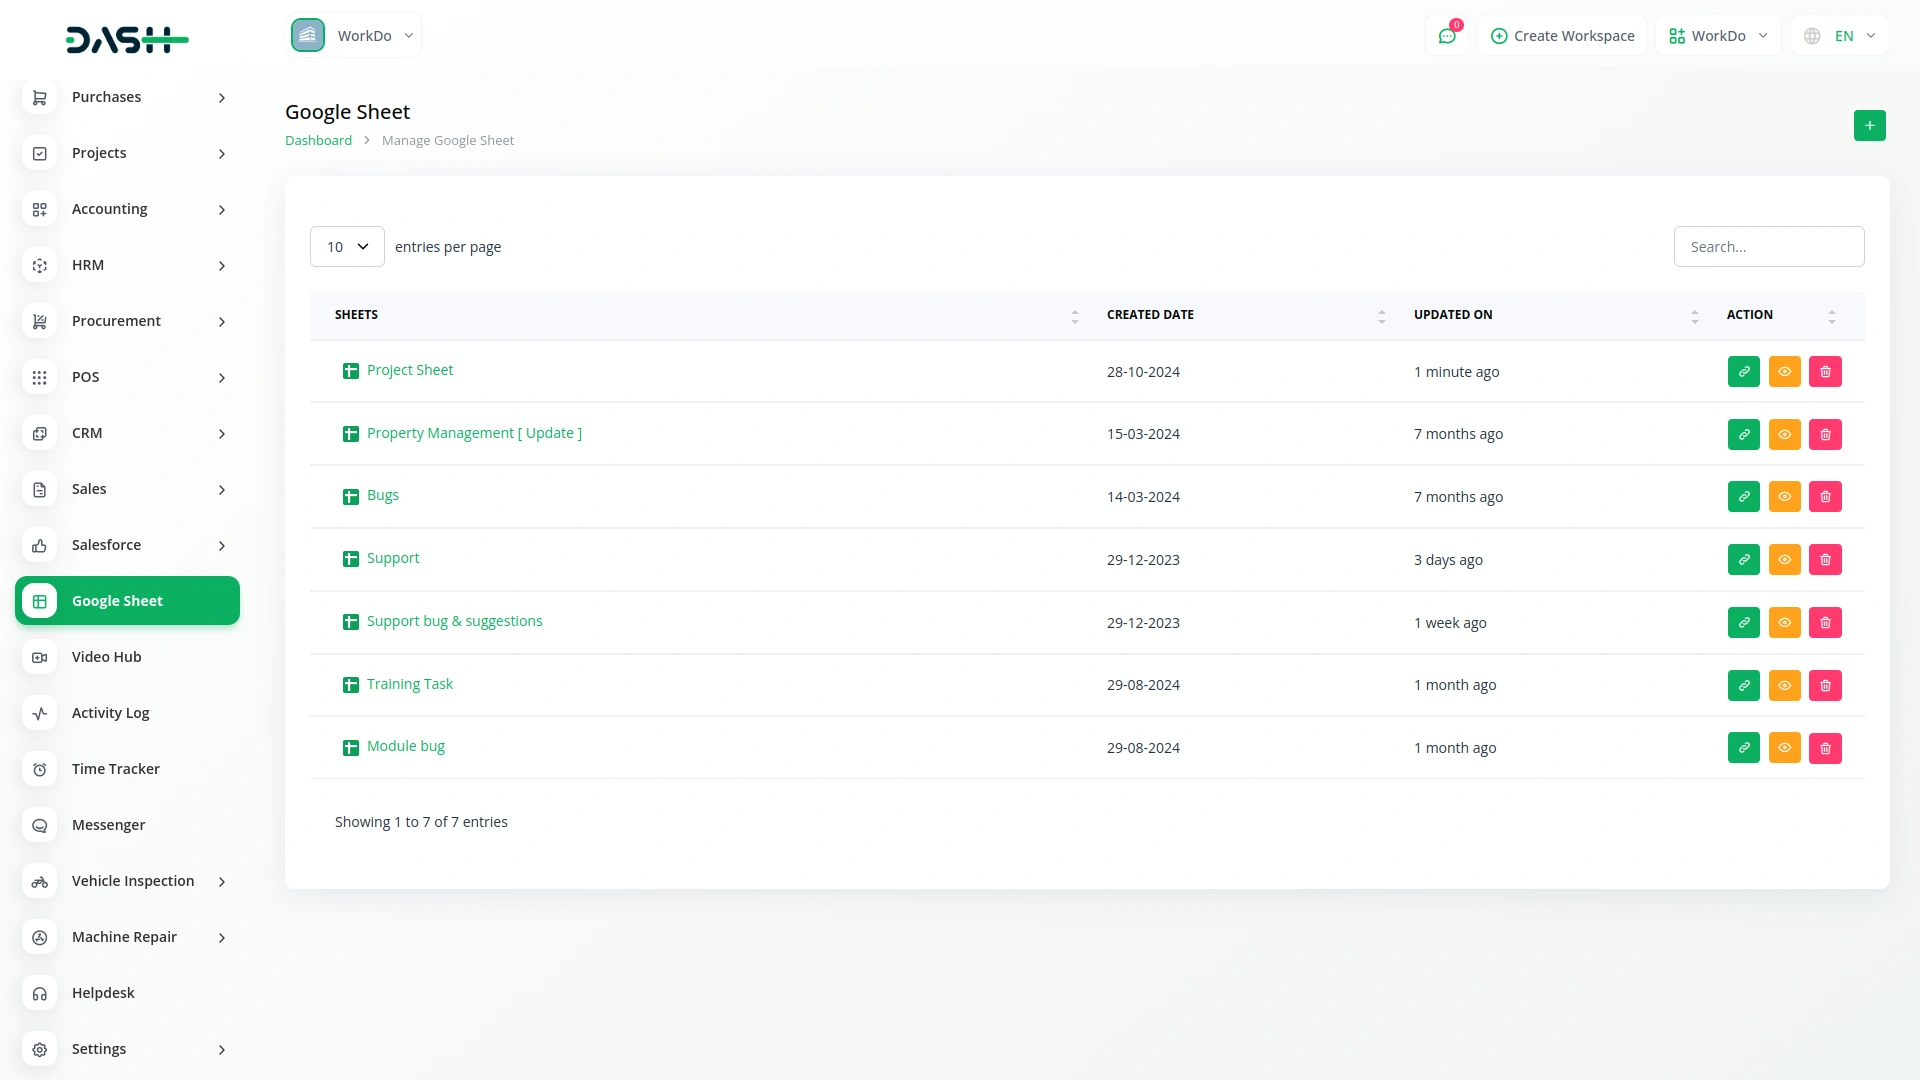Expand the Purchases menu
Screen dimensions: 1920x1080
[128, 97]
